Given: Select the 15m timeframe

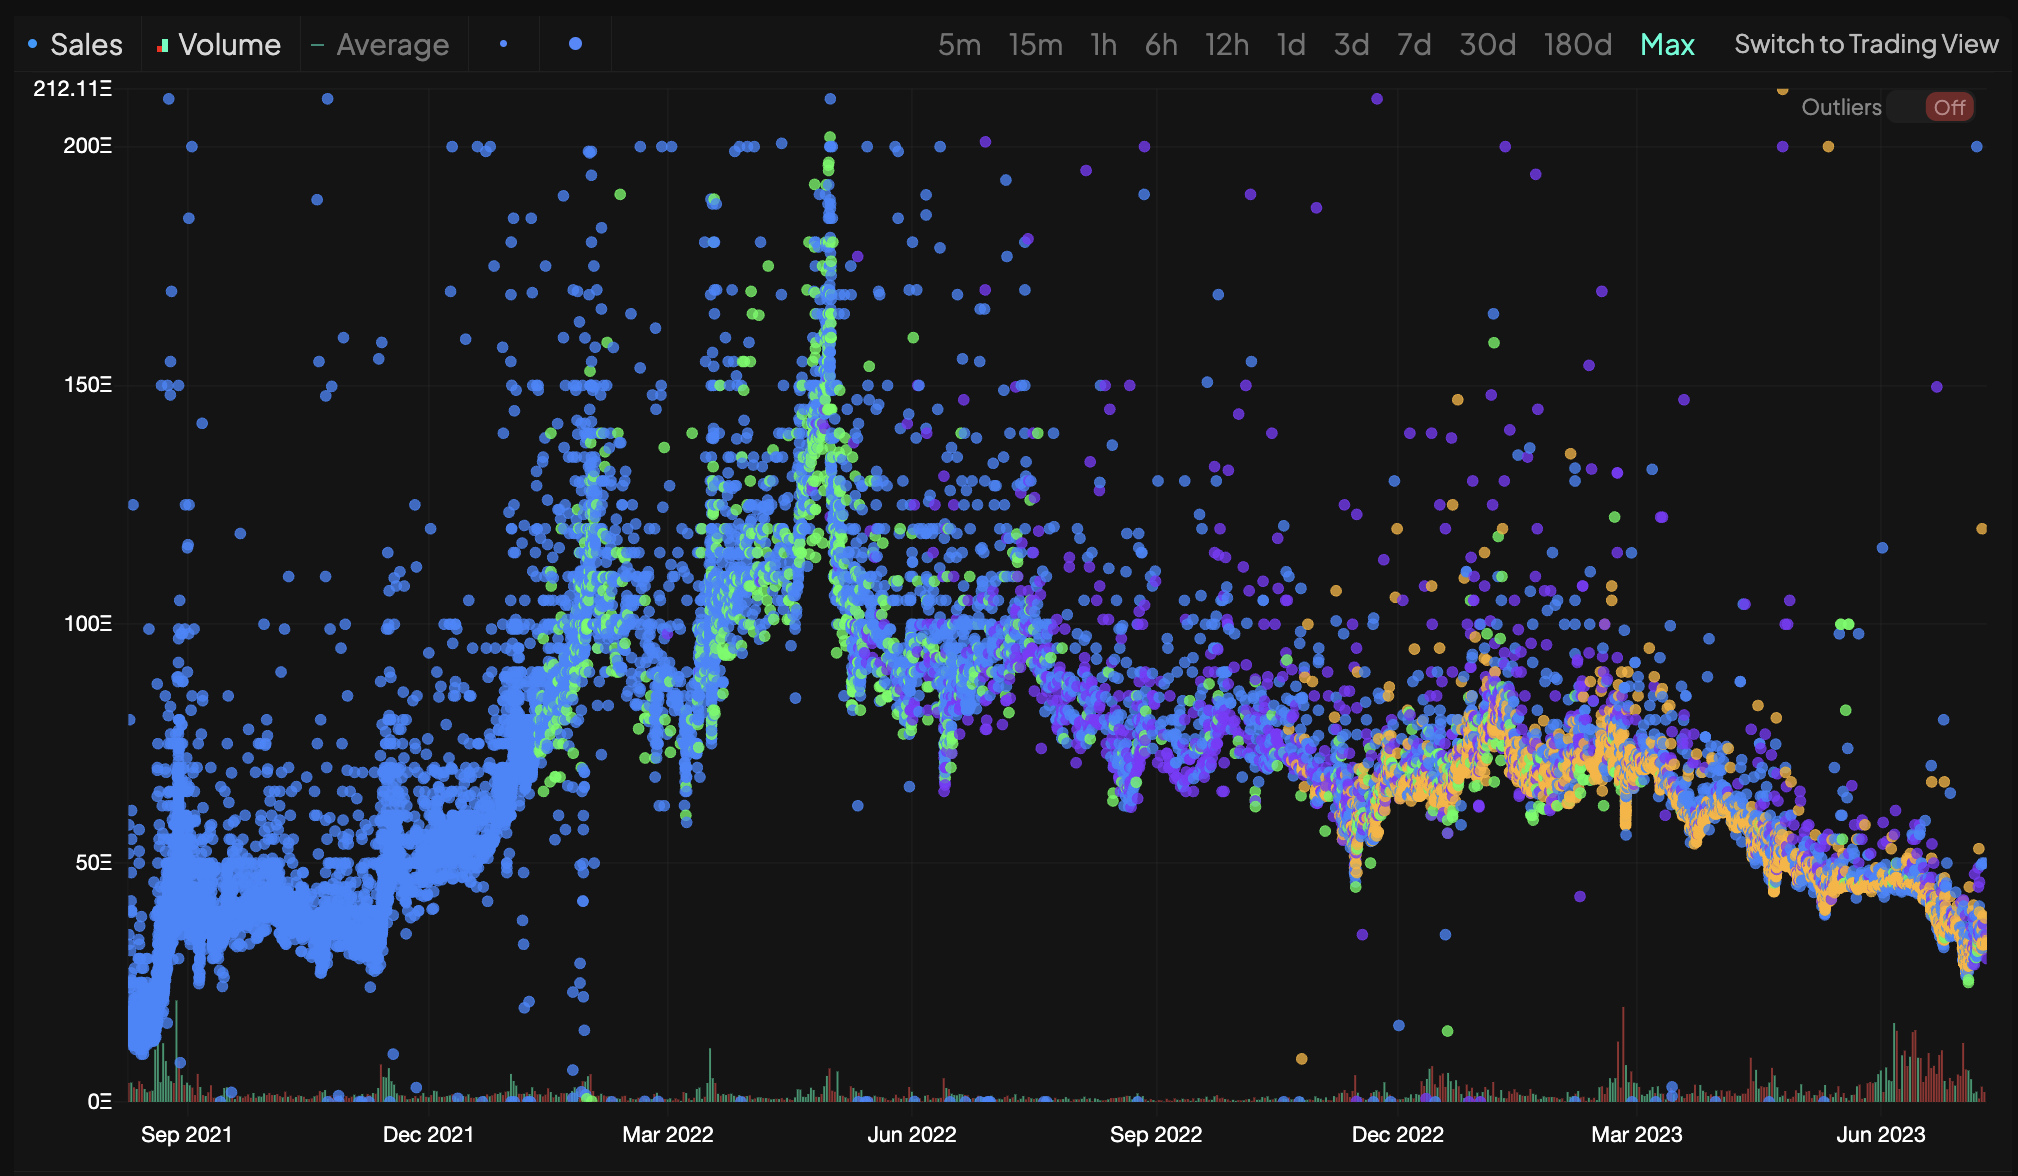Looking at the screenshot, I should click(1035, 44).
